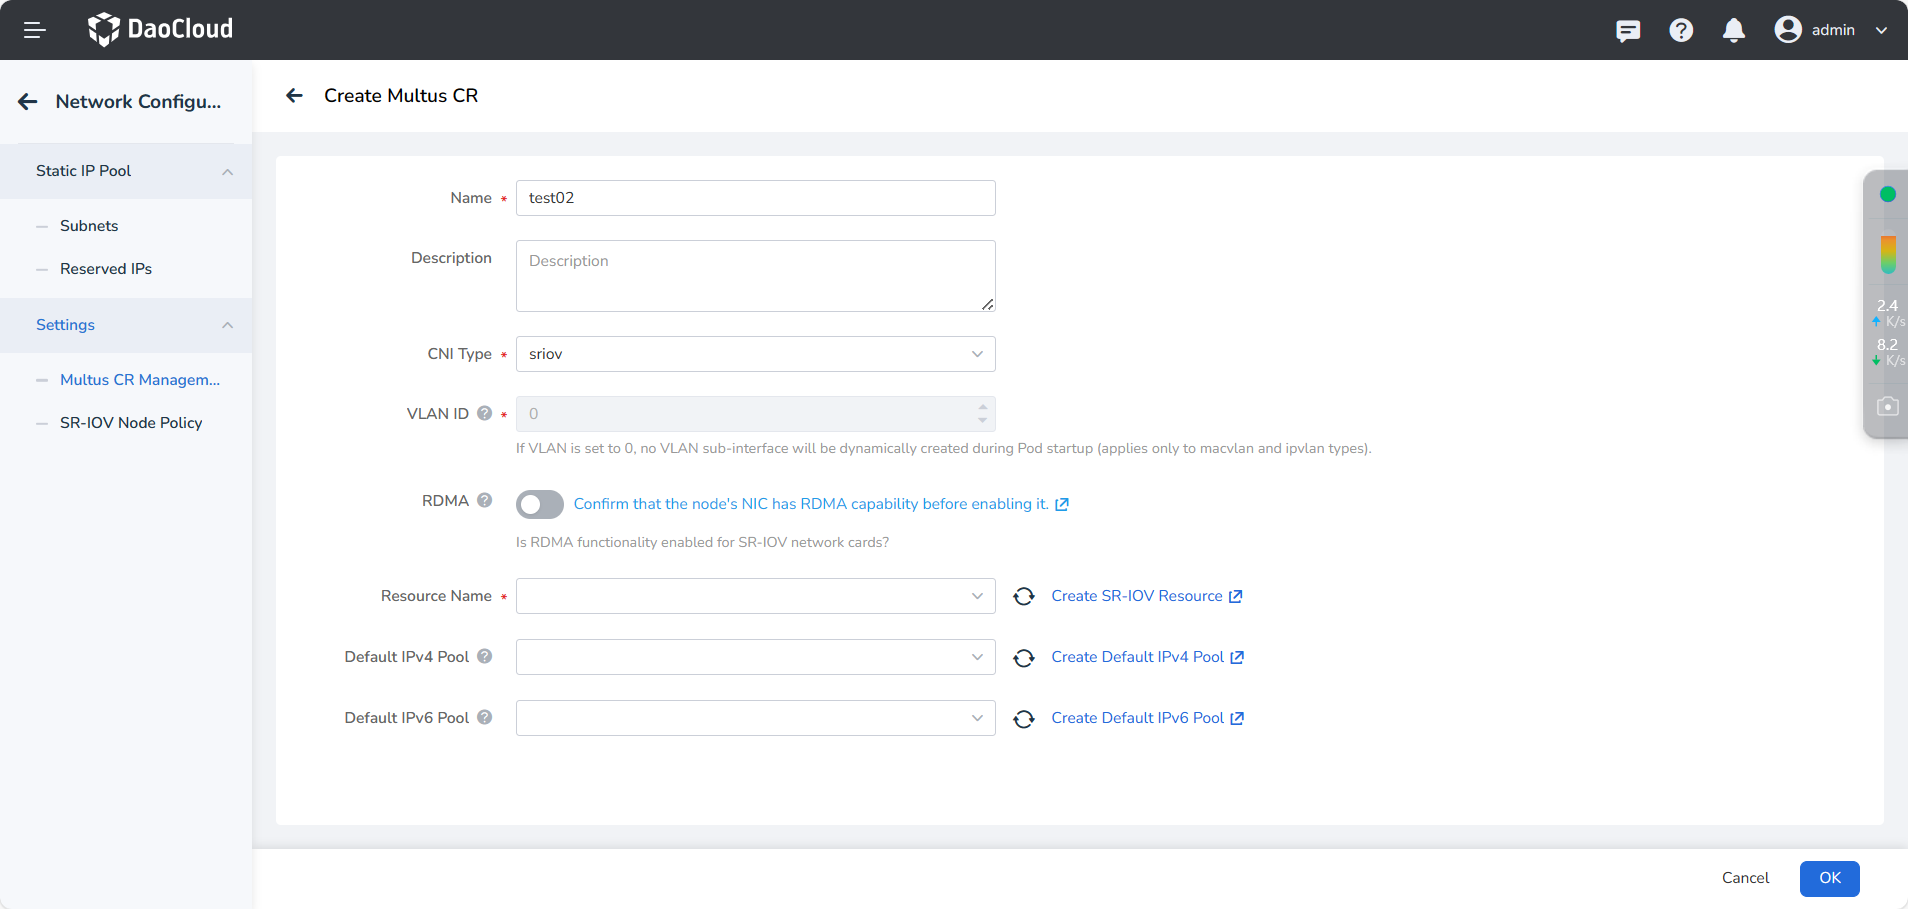Click the hamburger menu icon in header

pos(35,30)
